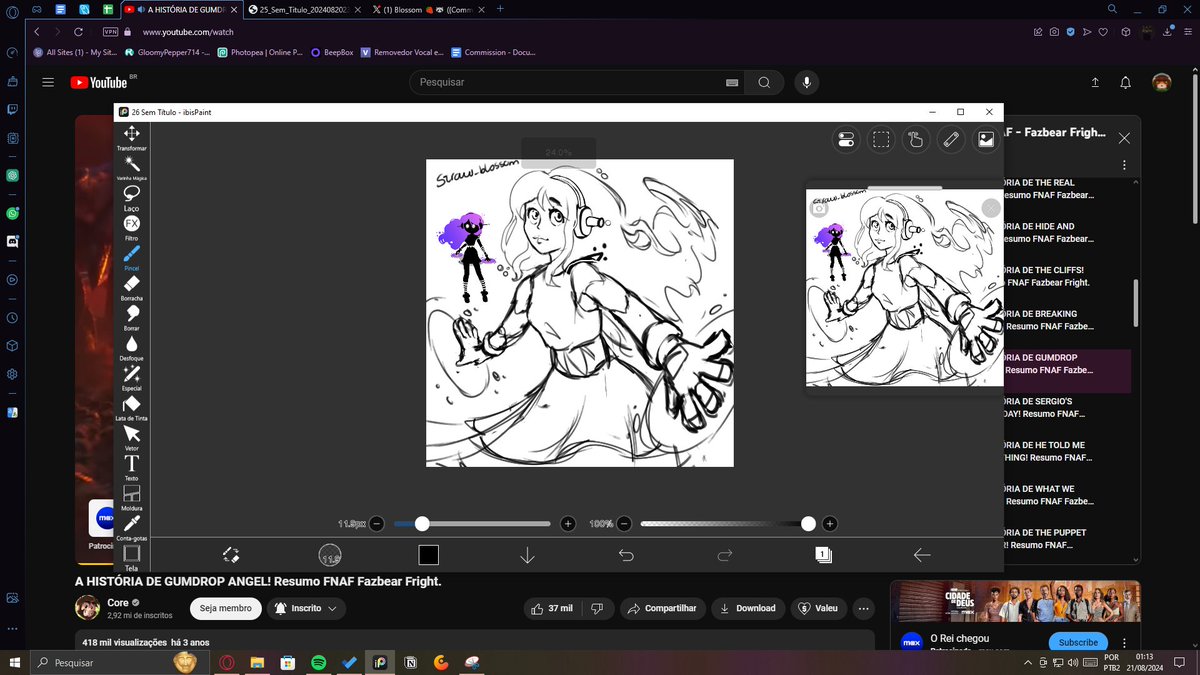
Task: Pick the Conta-gotas eyedropper tool
Action: click(x=131, y=527)
